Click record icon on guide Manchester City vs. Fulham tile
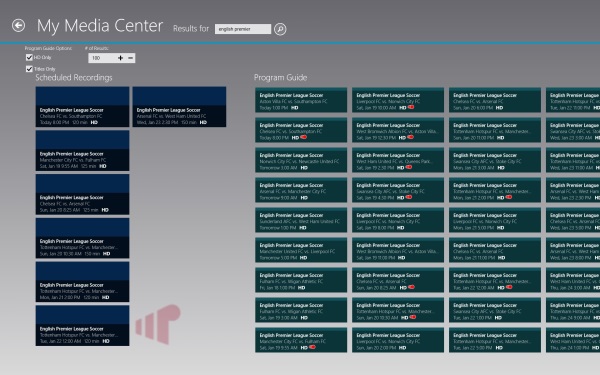Image resolution: width=600 pixels, height=375 pixels. [x=312, y=347]
